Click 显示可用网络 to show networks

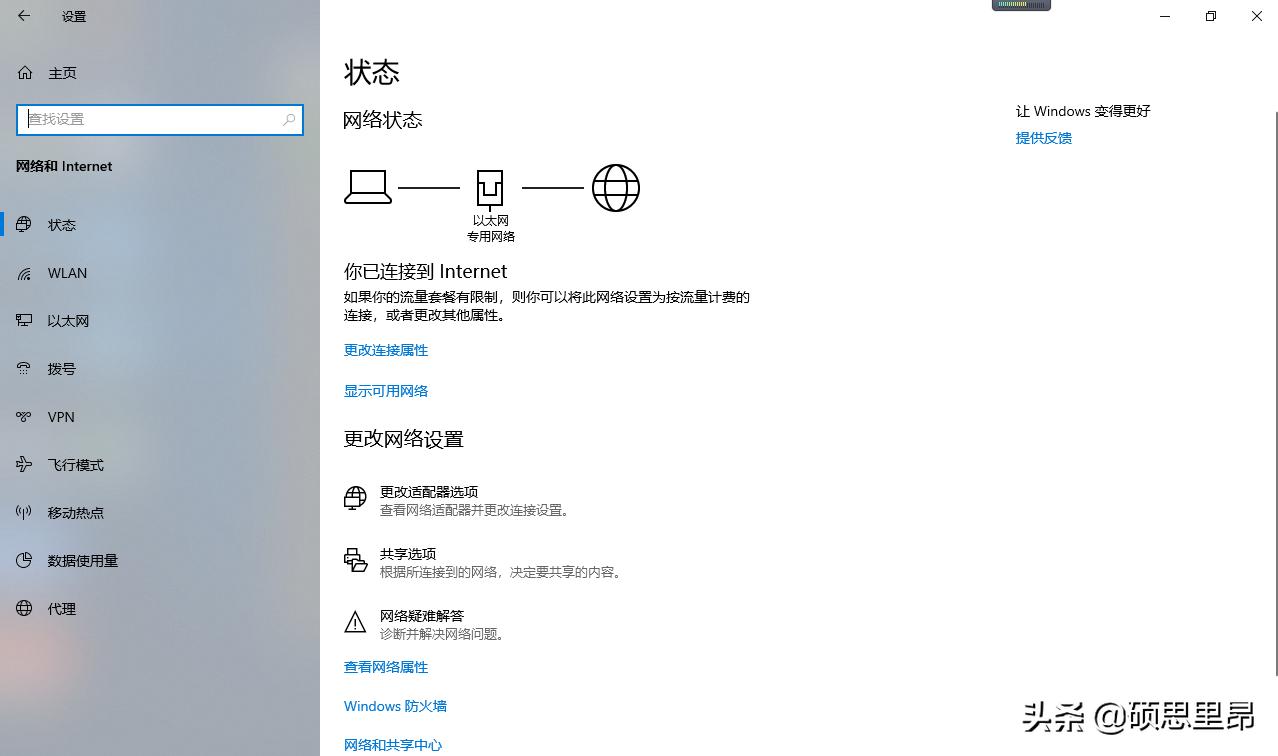pyautogui.click(x=385, y=391)
